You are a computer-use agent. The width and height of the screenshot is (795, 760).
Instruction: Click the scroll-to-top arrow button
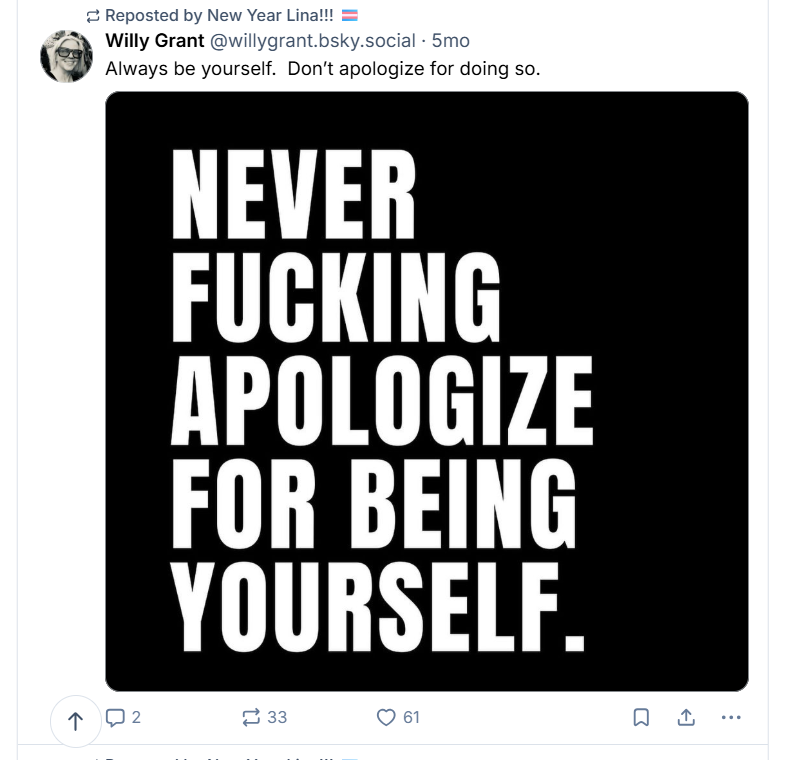(x=76, y=720)
